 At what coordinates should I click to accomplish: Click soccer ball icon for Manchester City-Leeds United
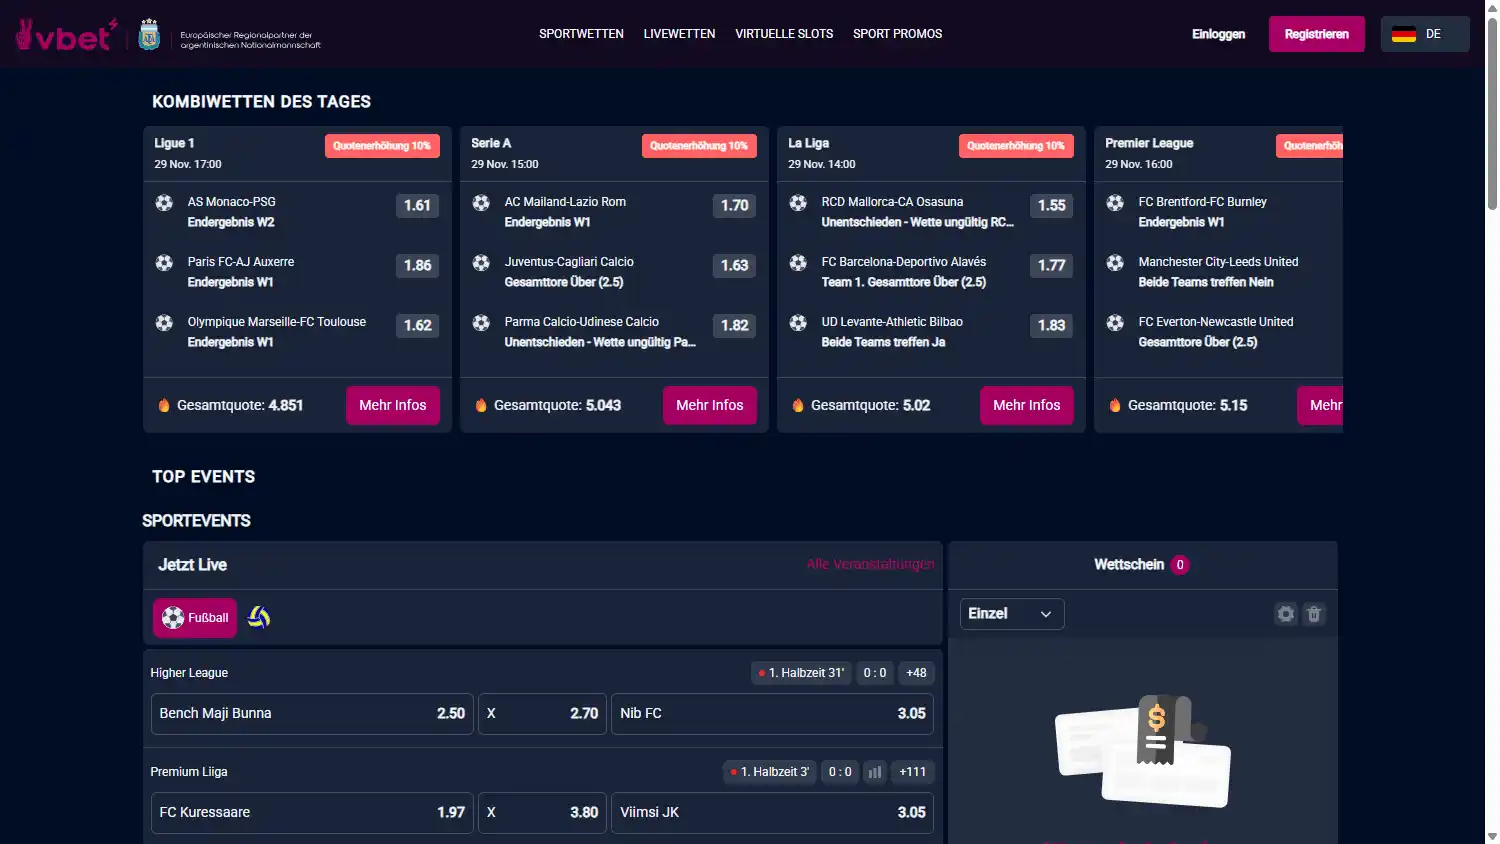[1115, 263]
